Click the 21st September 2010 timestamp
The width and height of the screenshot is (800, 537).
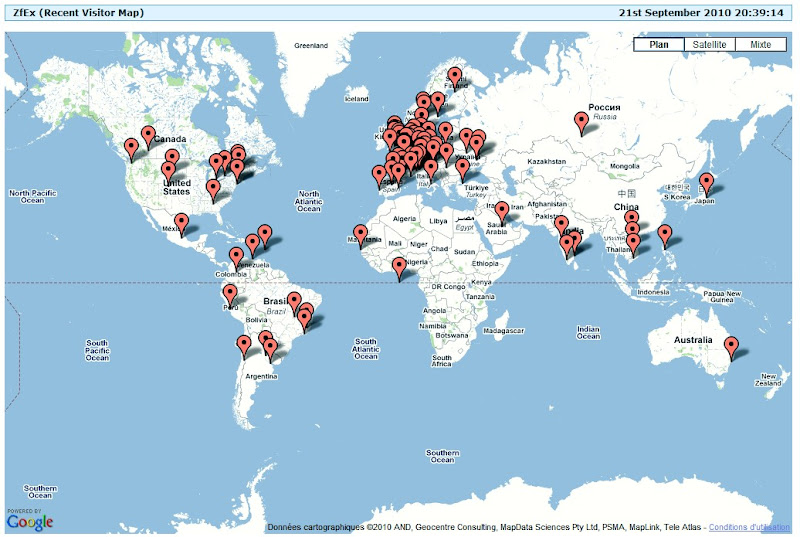701,13
